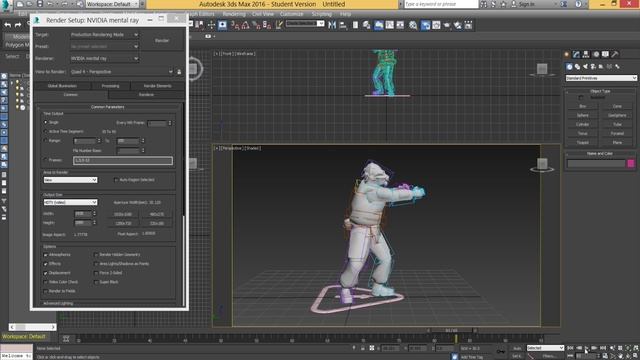Select the Single time output radio

45,122
